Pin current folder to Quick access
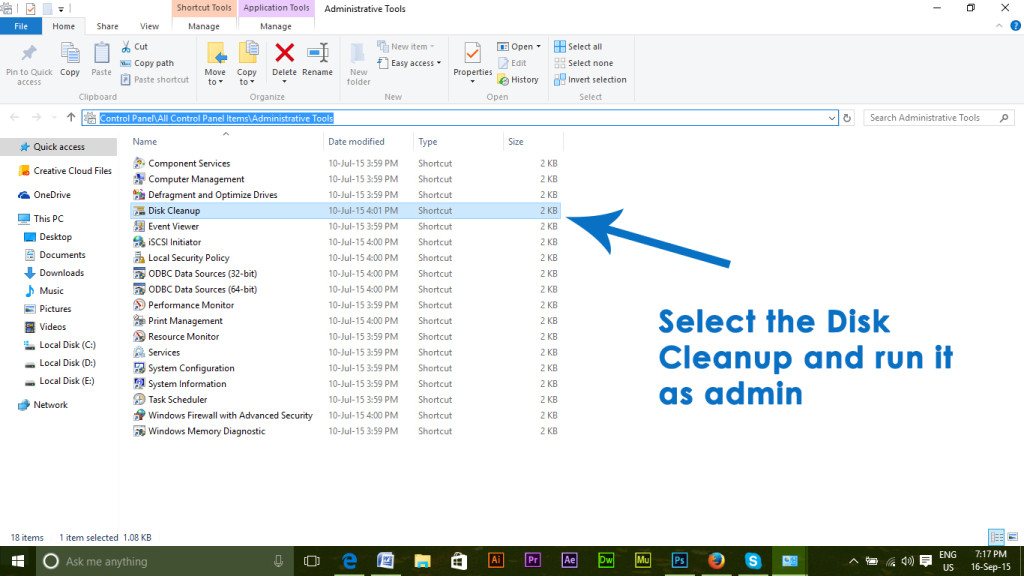Screen dimensions: 1024x576 tap(28, 62)
